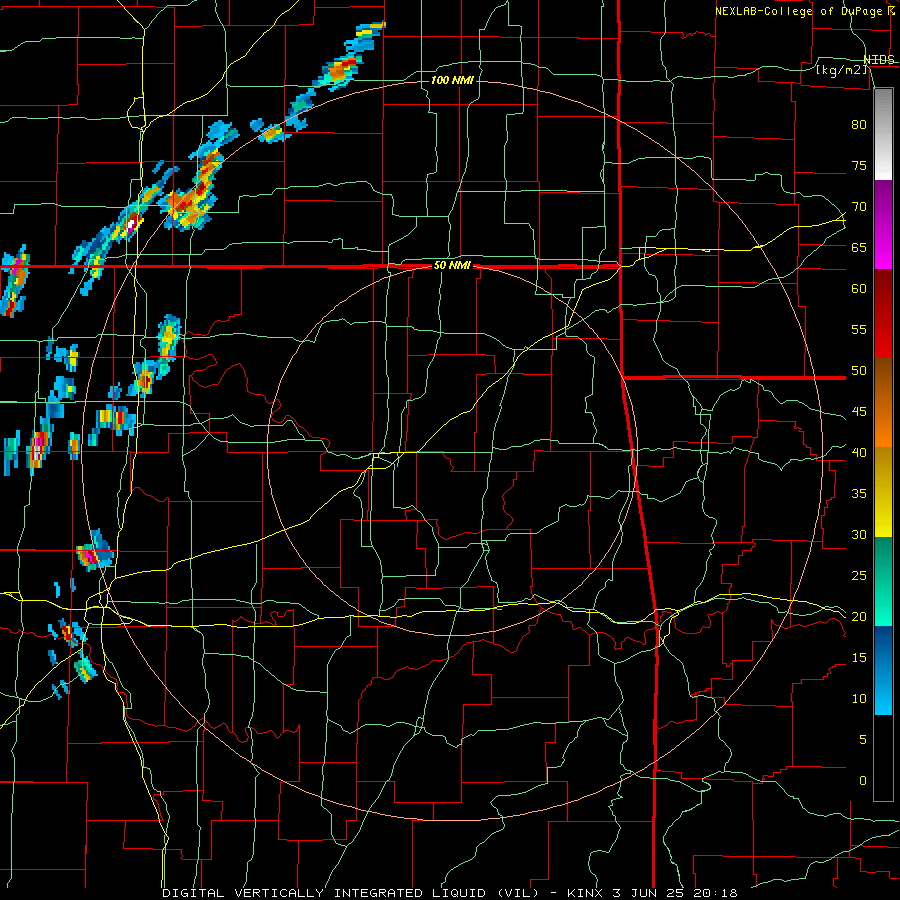This screenshot has height=900, width=900.
Task: Select the gray-white segment of the color scale
Action: [883, 134]
